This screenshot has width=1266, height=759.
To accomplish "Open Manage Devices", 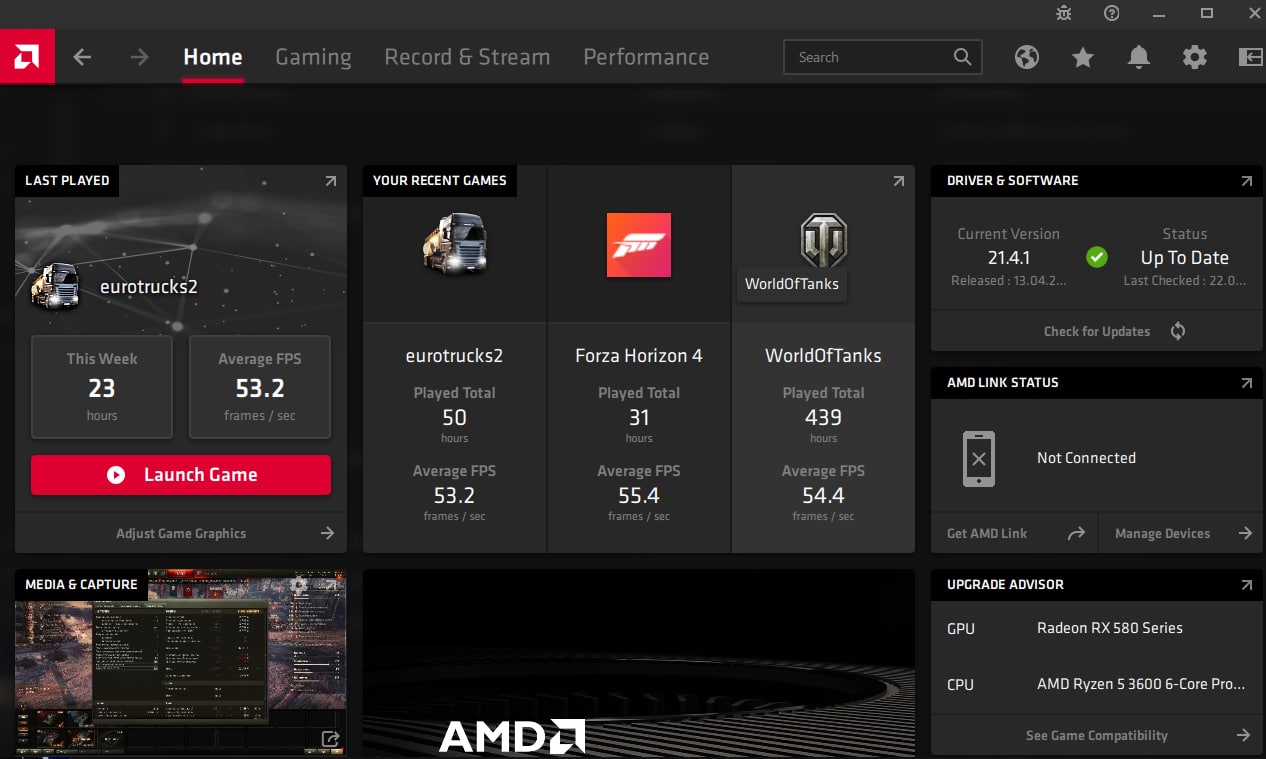I will pos(1162,534).
